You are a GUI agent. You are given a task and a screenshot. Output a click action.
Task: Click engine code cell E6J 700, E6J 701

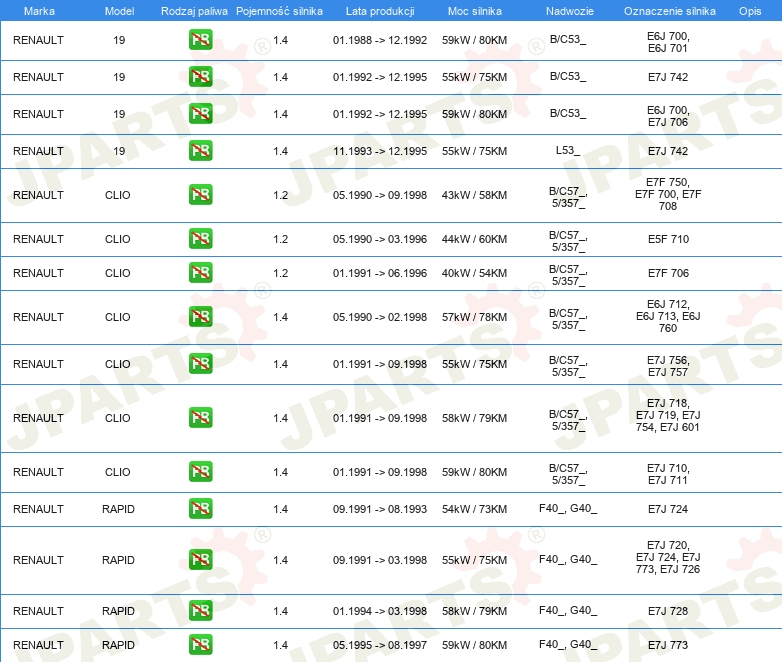[x=668, y=42]
